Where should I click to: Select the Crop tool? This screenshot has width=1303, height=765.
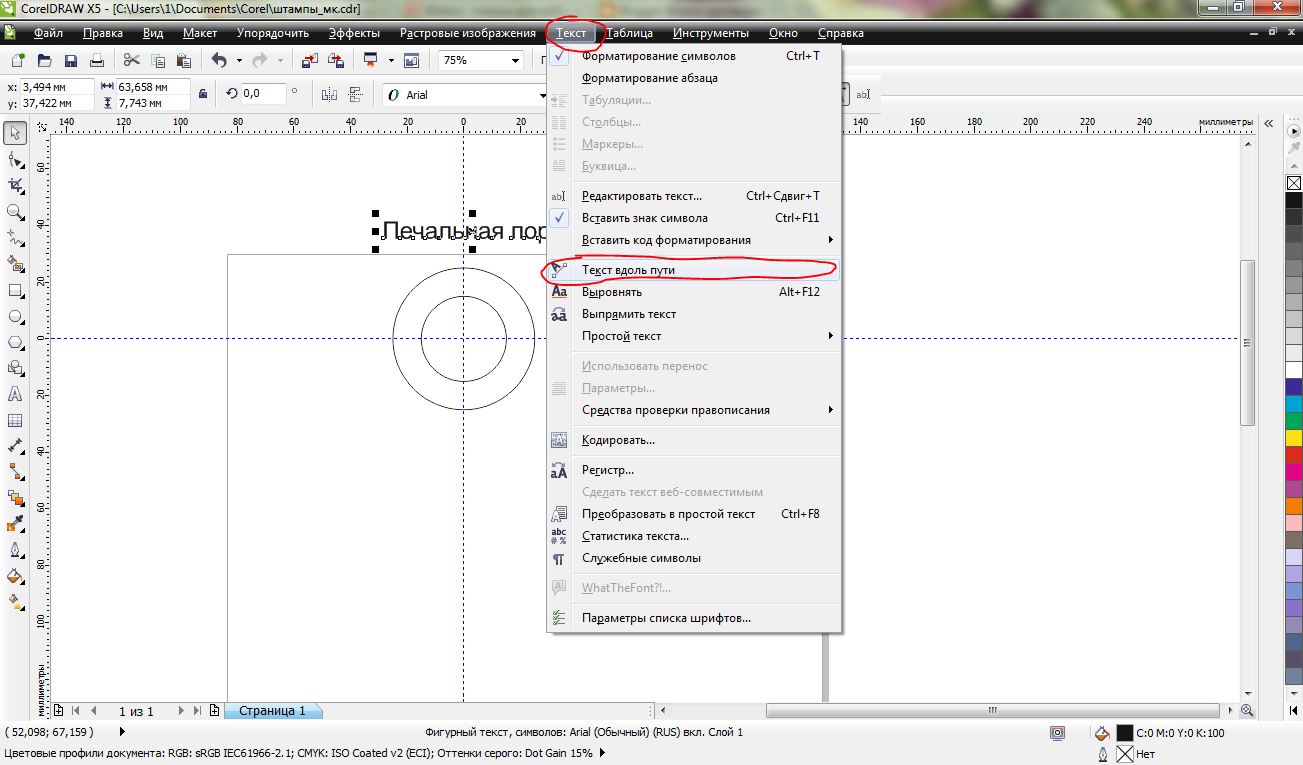click(15, 185)
